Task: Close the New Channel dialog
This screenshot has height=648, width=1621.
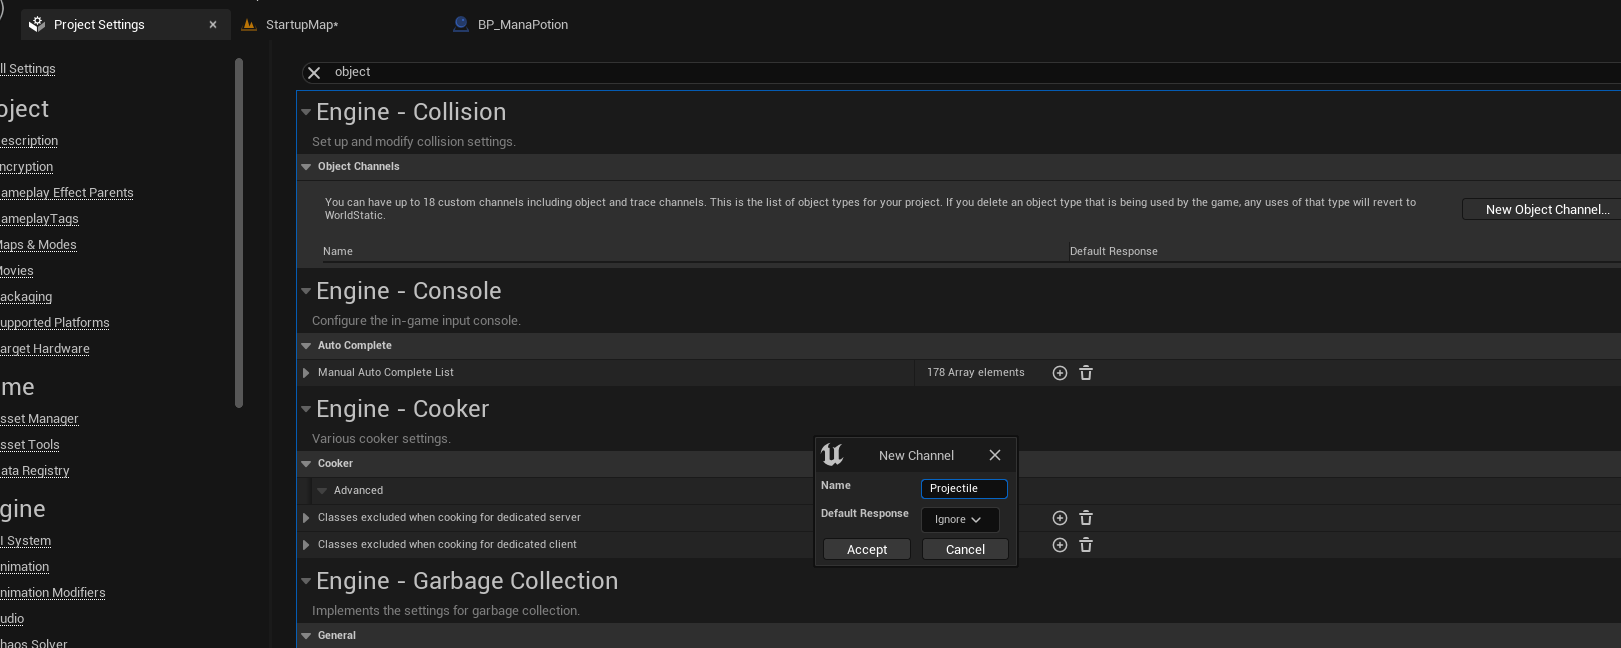Action: (995, 455)
